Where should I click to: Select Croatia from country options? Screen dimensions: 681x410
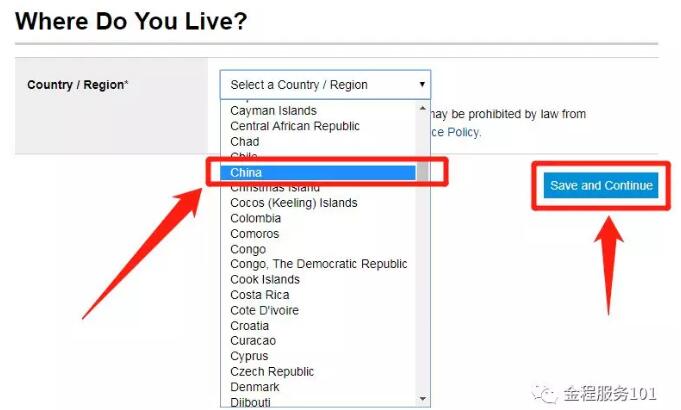pos(249,326)
